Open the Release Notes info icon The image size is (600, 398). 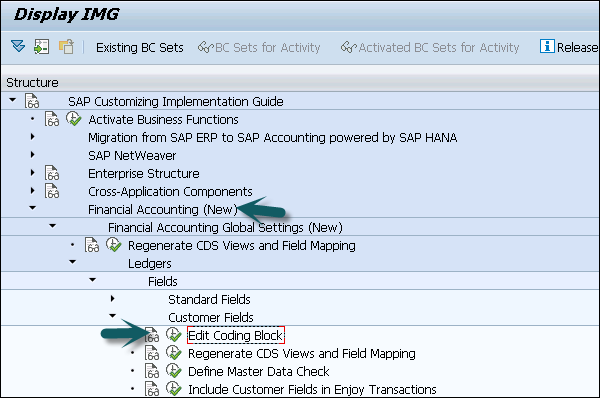(x=547, y=46)
